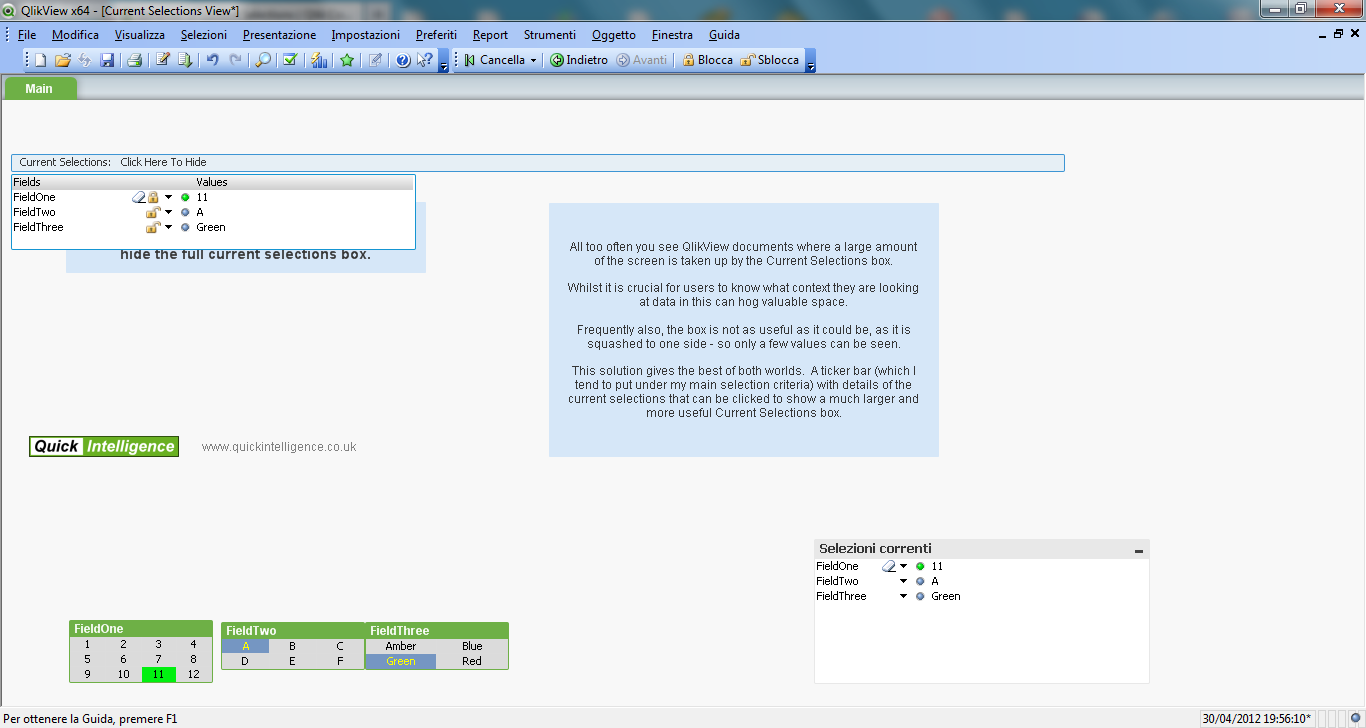Switch to the Main sheet tab
Screen dimensions: 1366x728
point(40,88)
